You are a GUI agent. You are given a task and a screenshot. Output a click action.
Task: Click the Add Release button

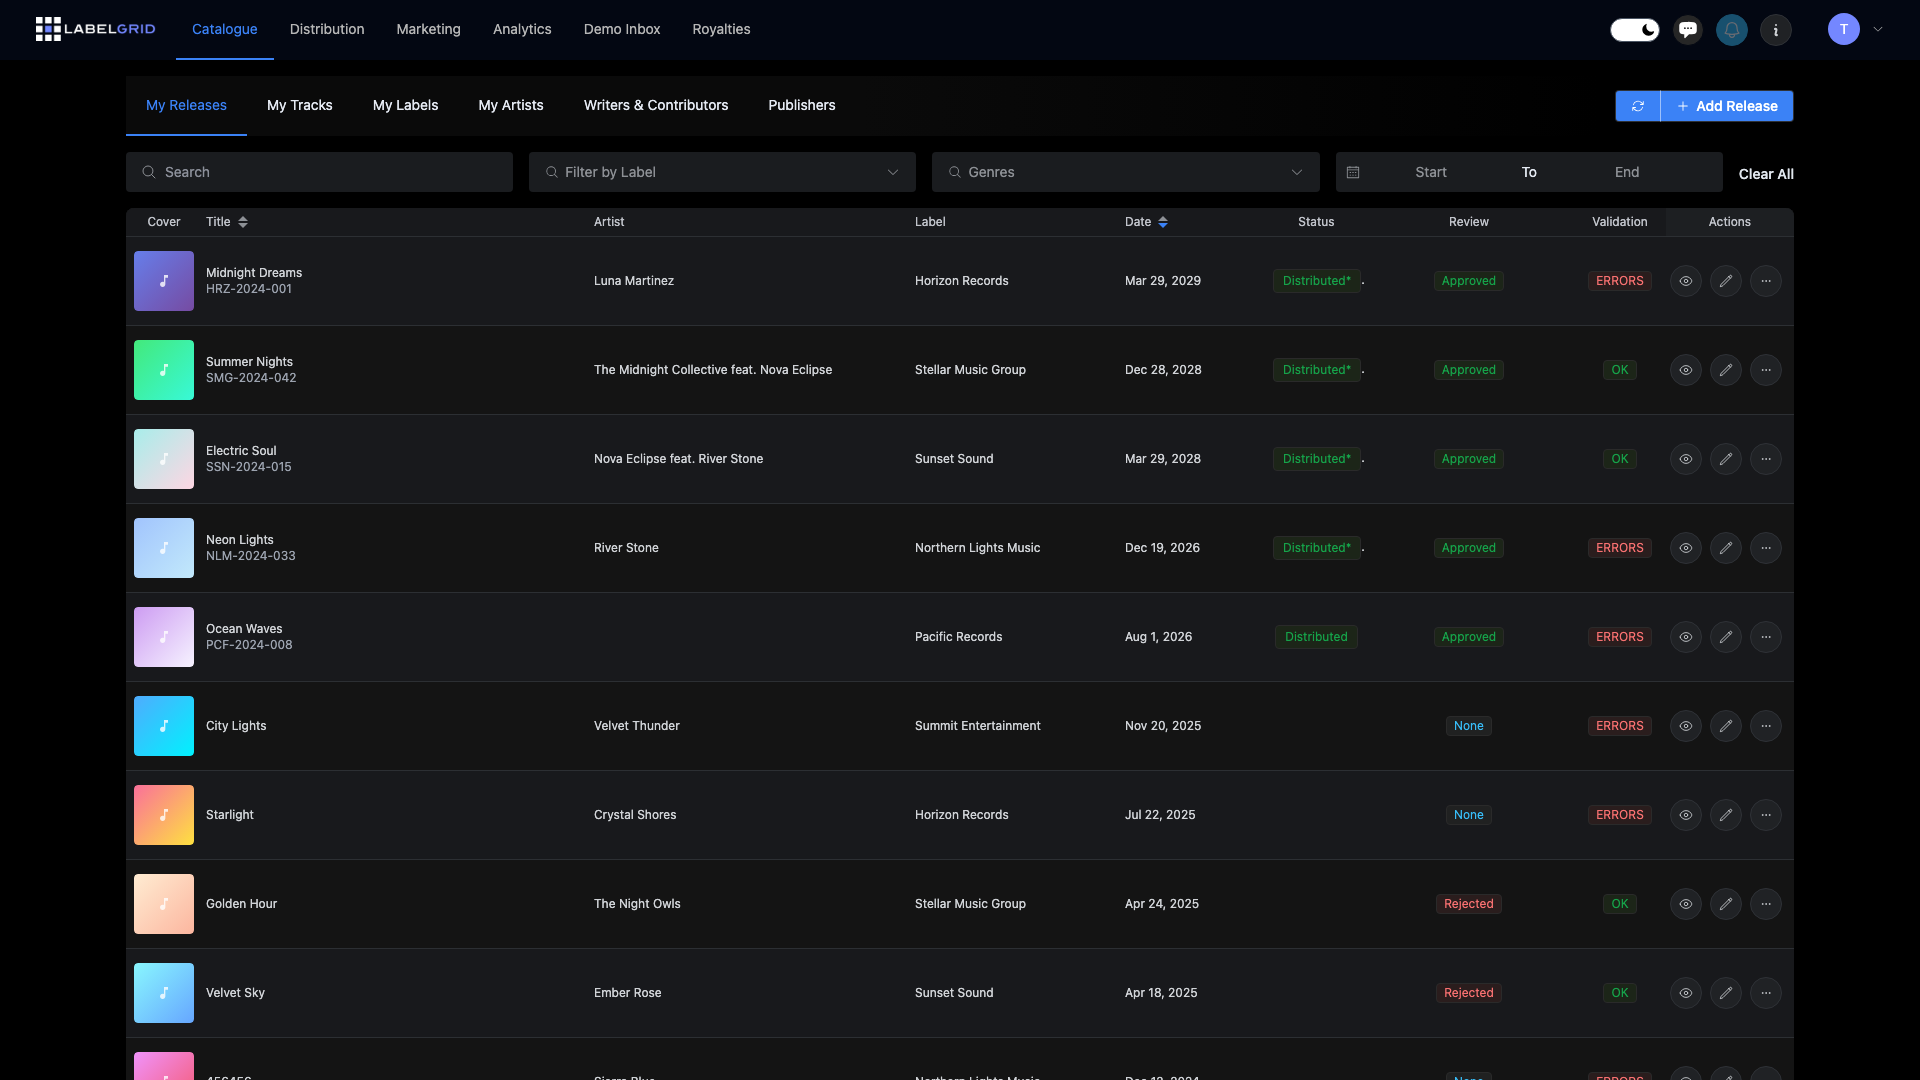click(1727, 106)
